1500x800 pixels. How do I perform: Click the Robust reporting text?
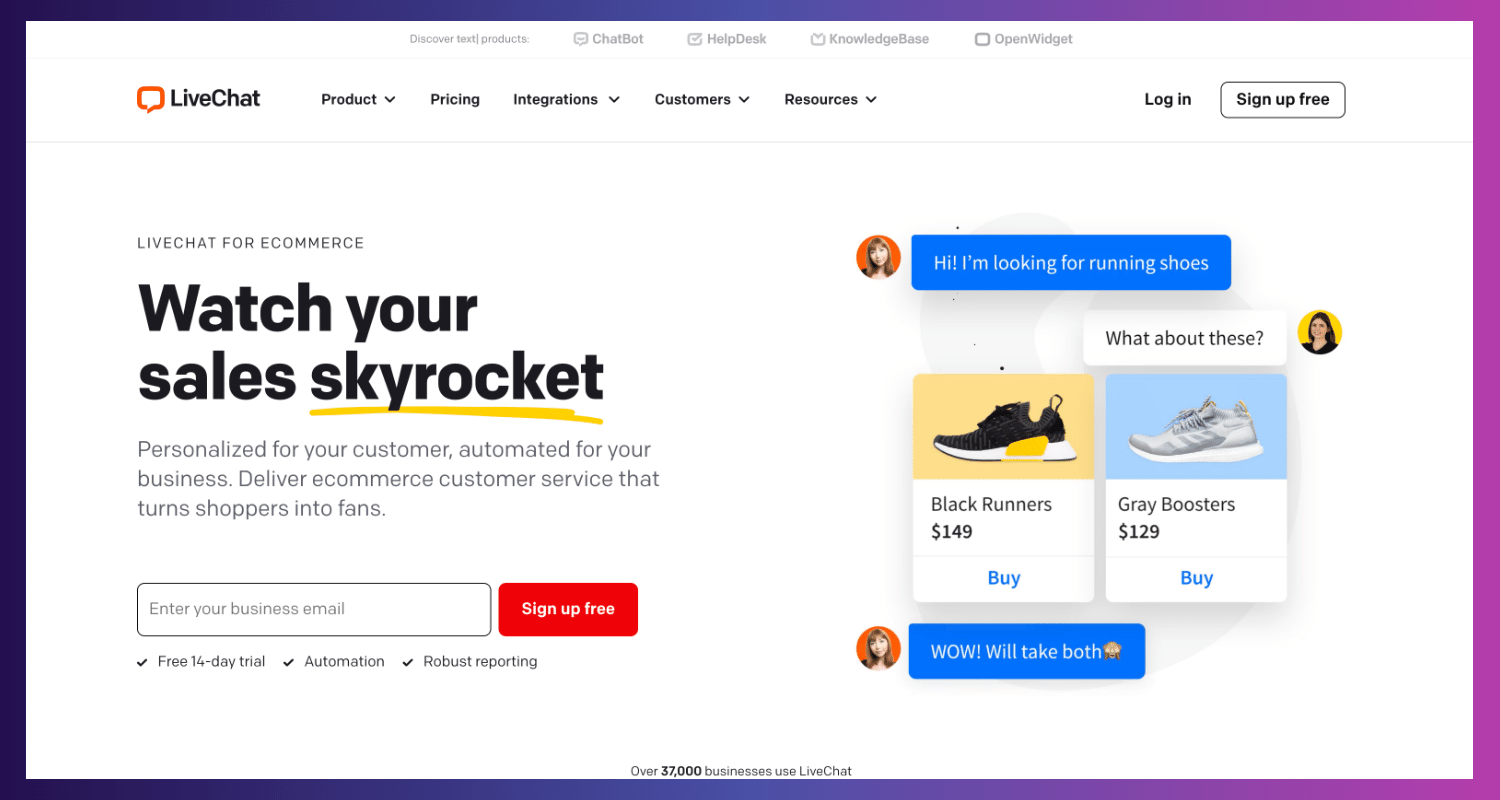480,661
